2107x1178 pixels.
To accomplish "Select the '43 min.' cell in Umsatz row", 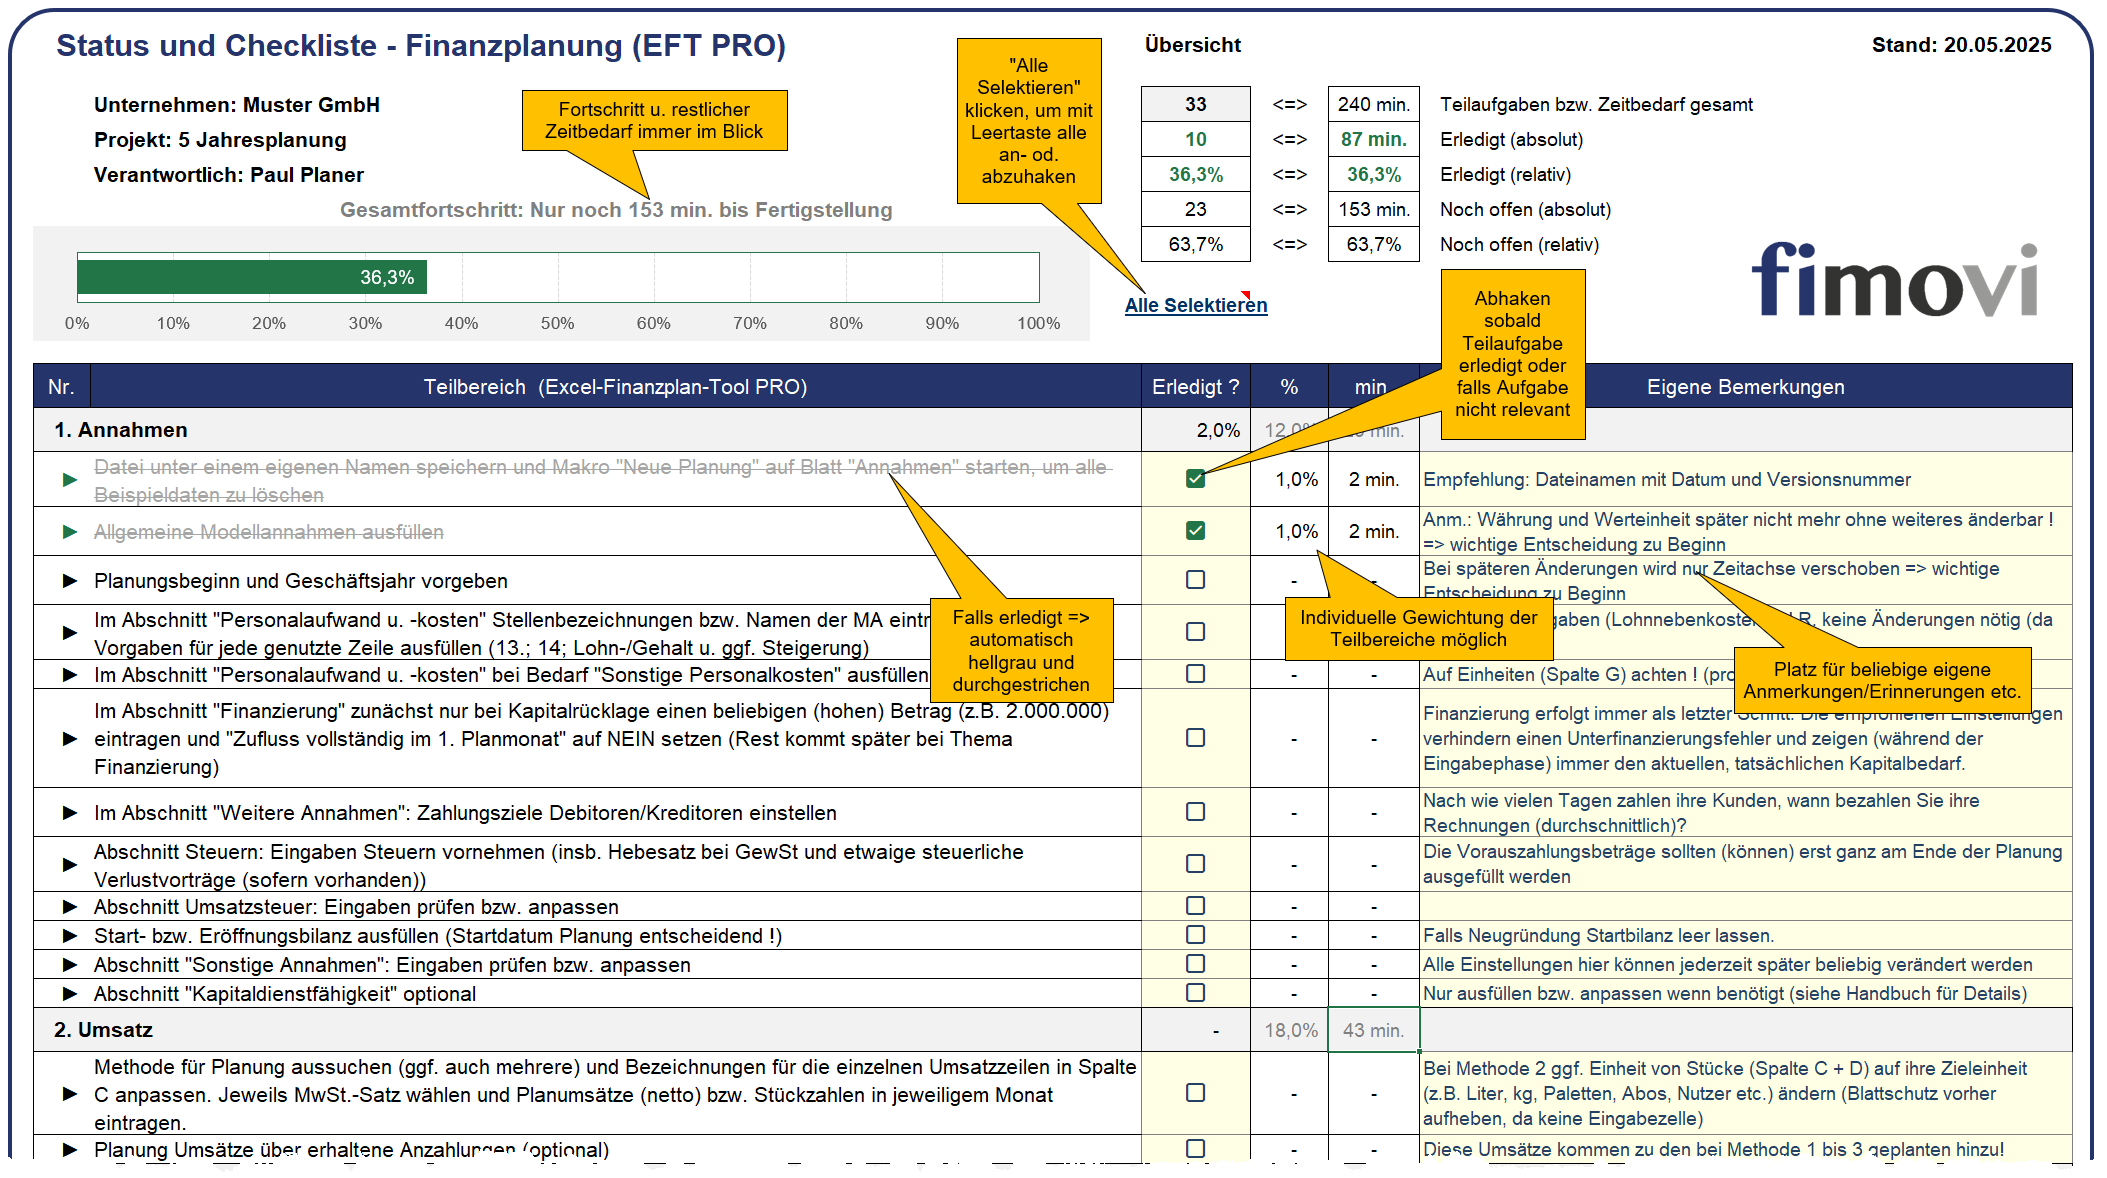I will tap(1373, 1030).
